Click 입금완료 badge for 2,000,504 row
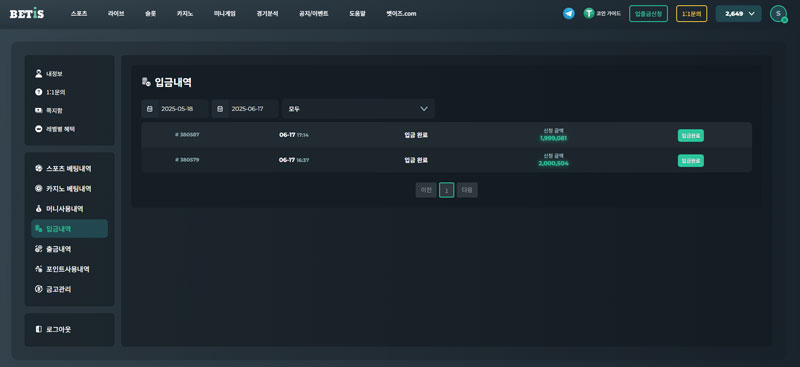The height and width of the screenshot is (367, 800). tap(691, 160)
